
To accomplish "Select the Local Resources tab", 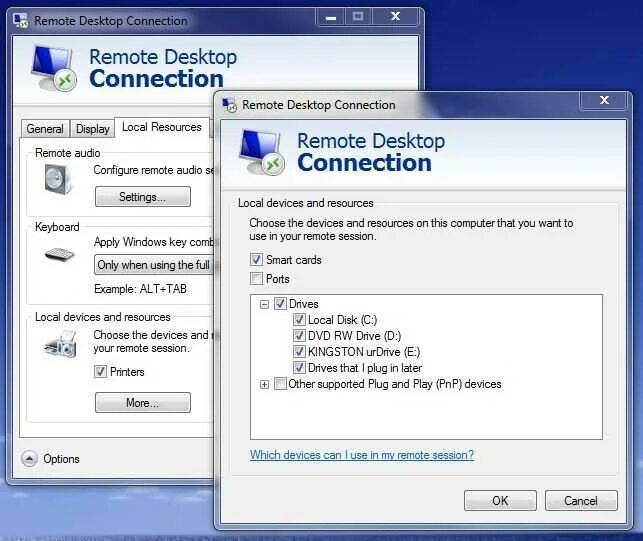I will pos(162,127).
